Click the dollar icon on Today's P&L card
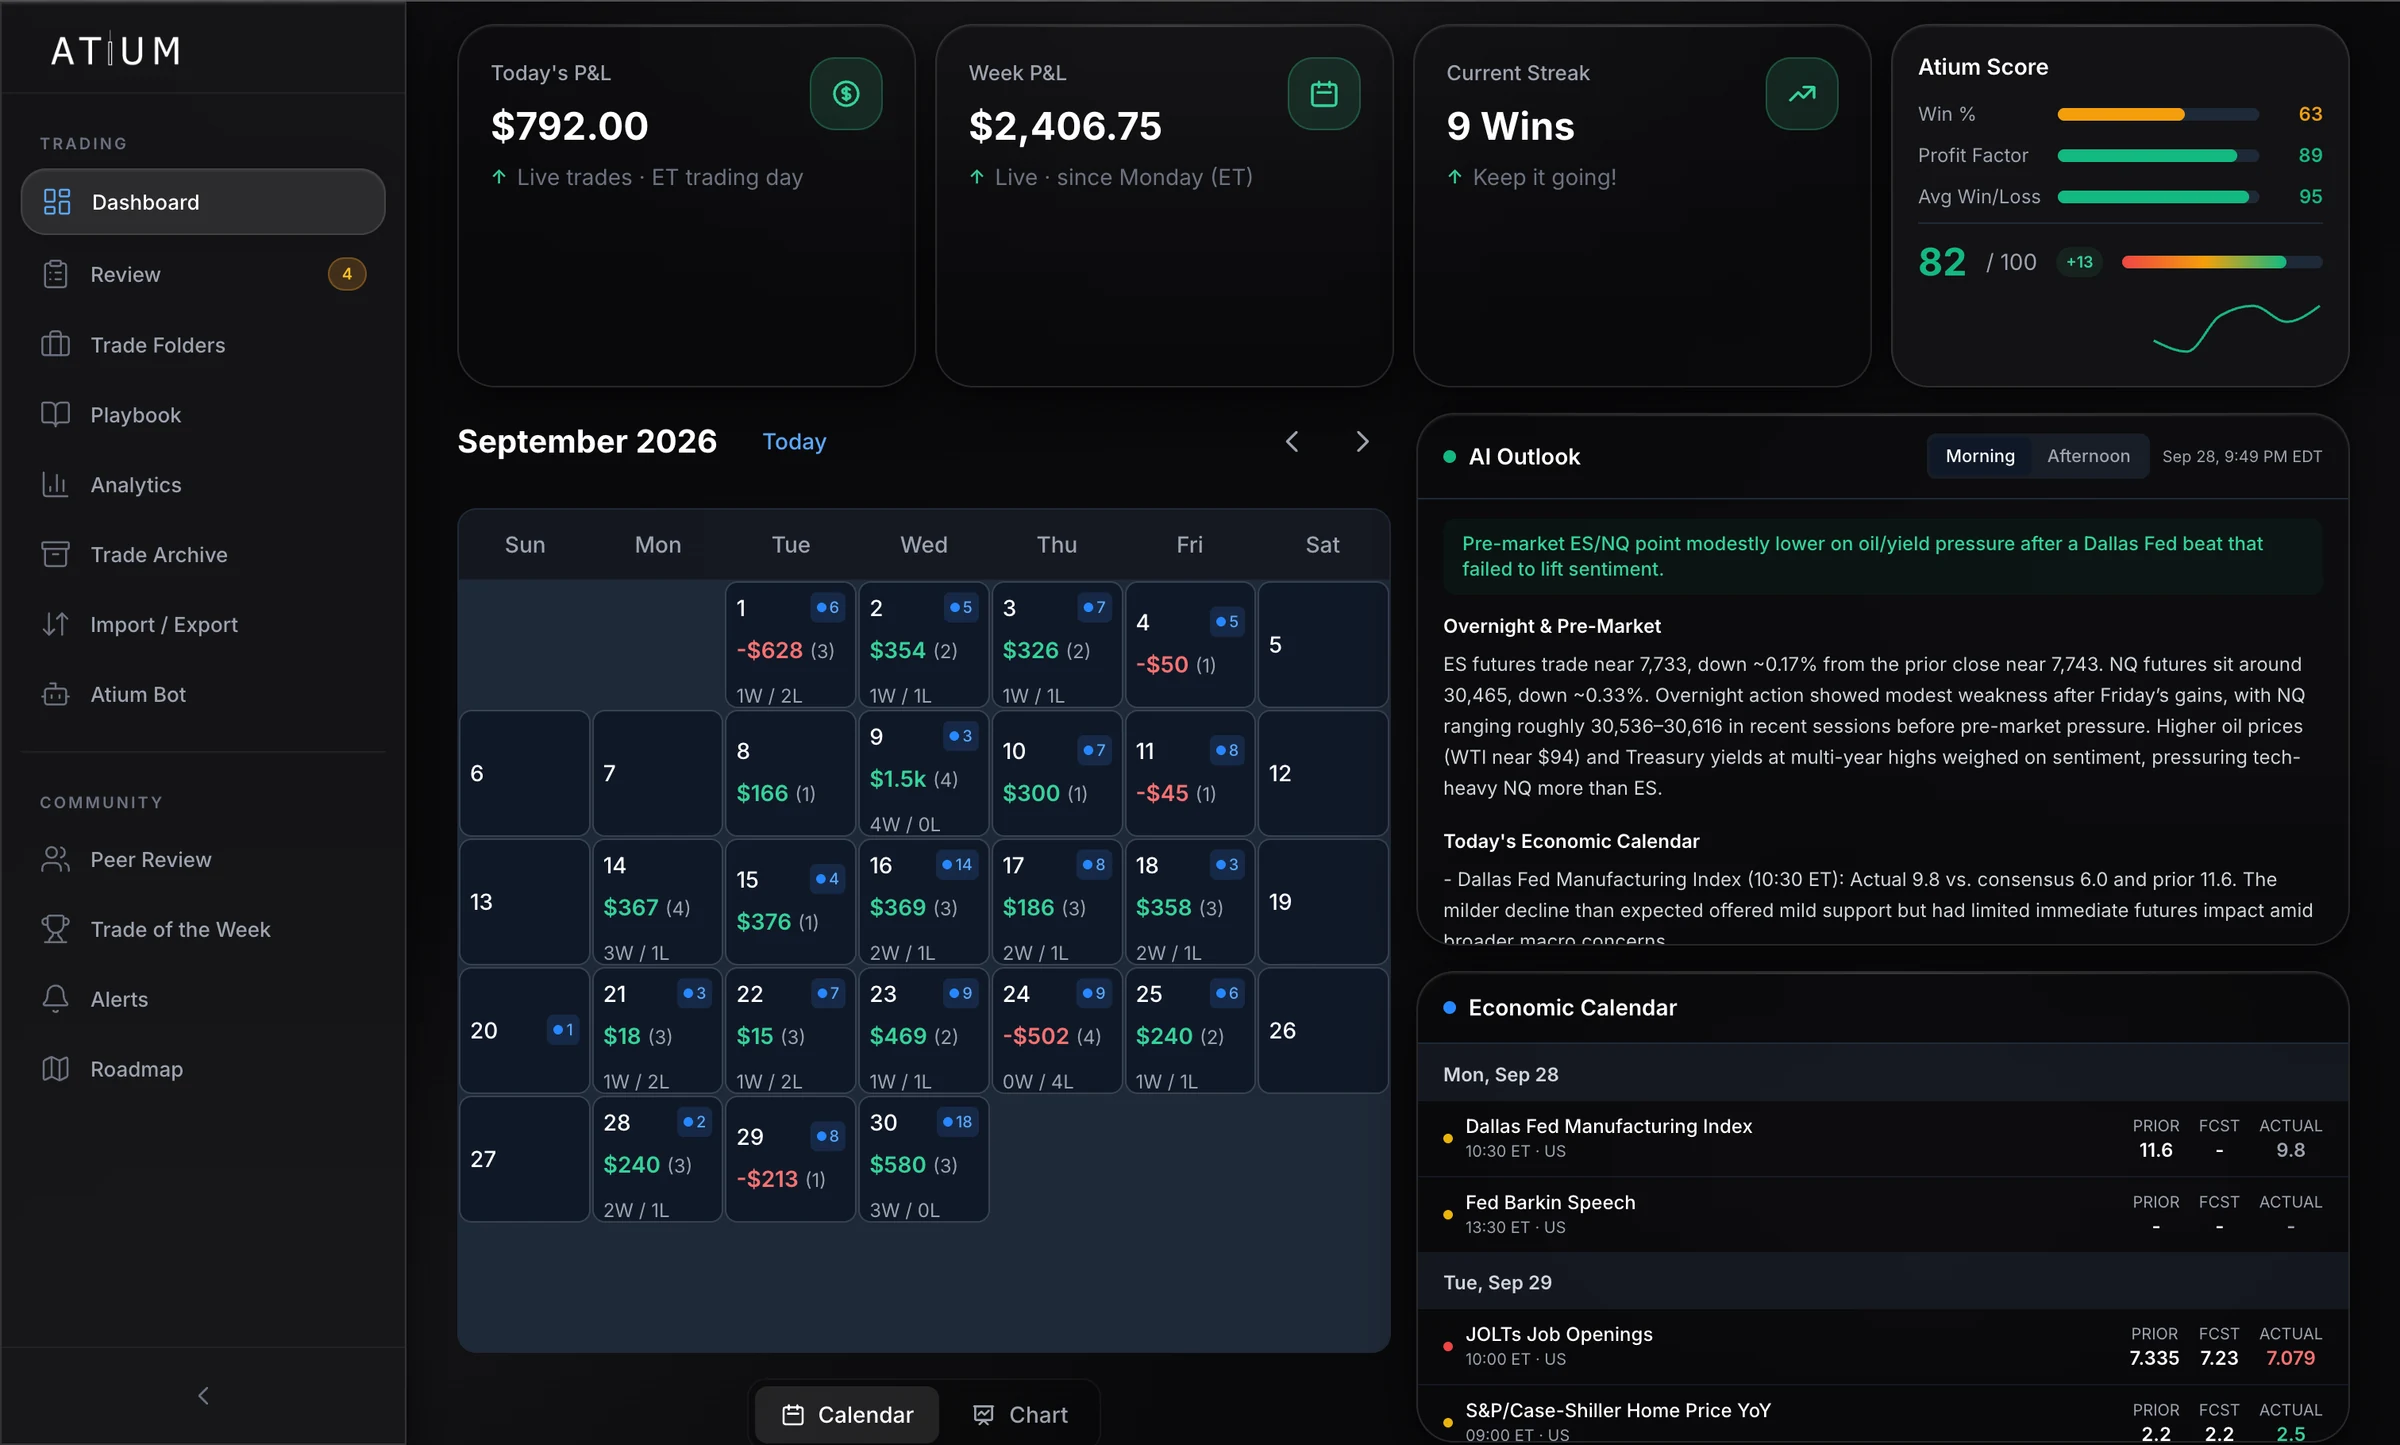Screen dimensions: 2400x1445 pos(846,94)
